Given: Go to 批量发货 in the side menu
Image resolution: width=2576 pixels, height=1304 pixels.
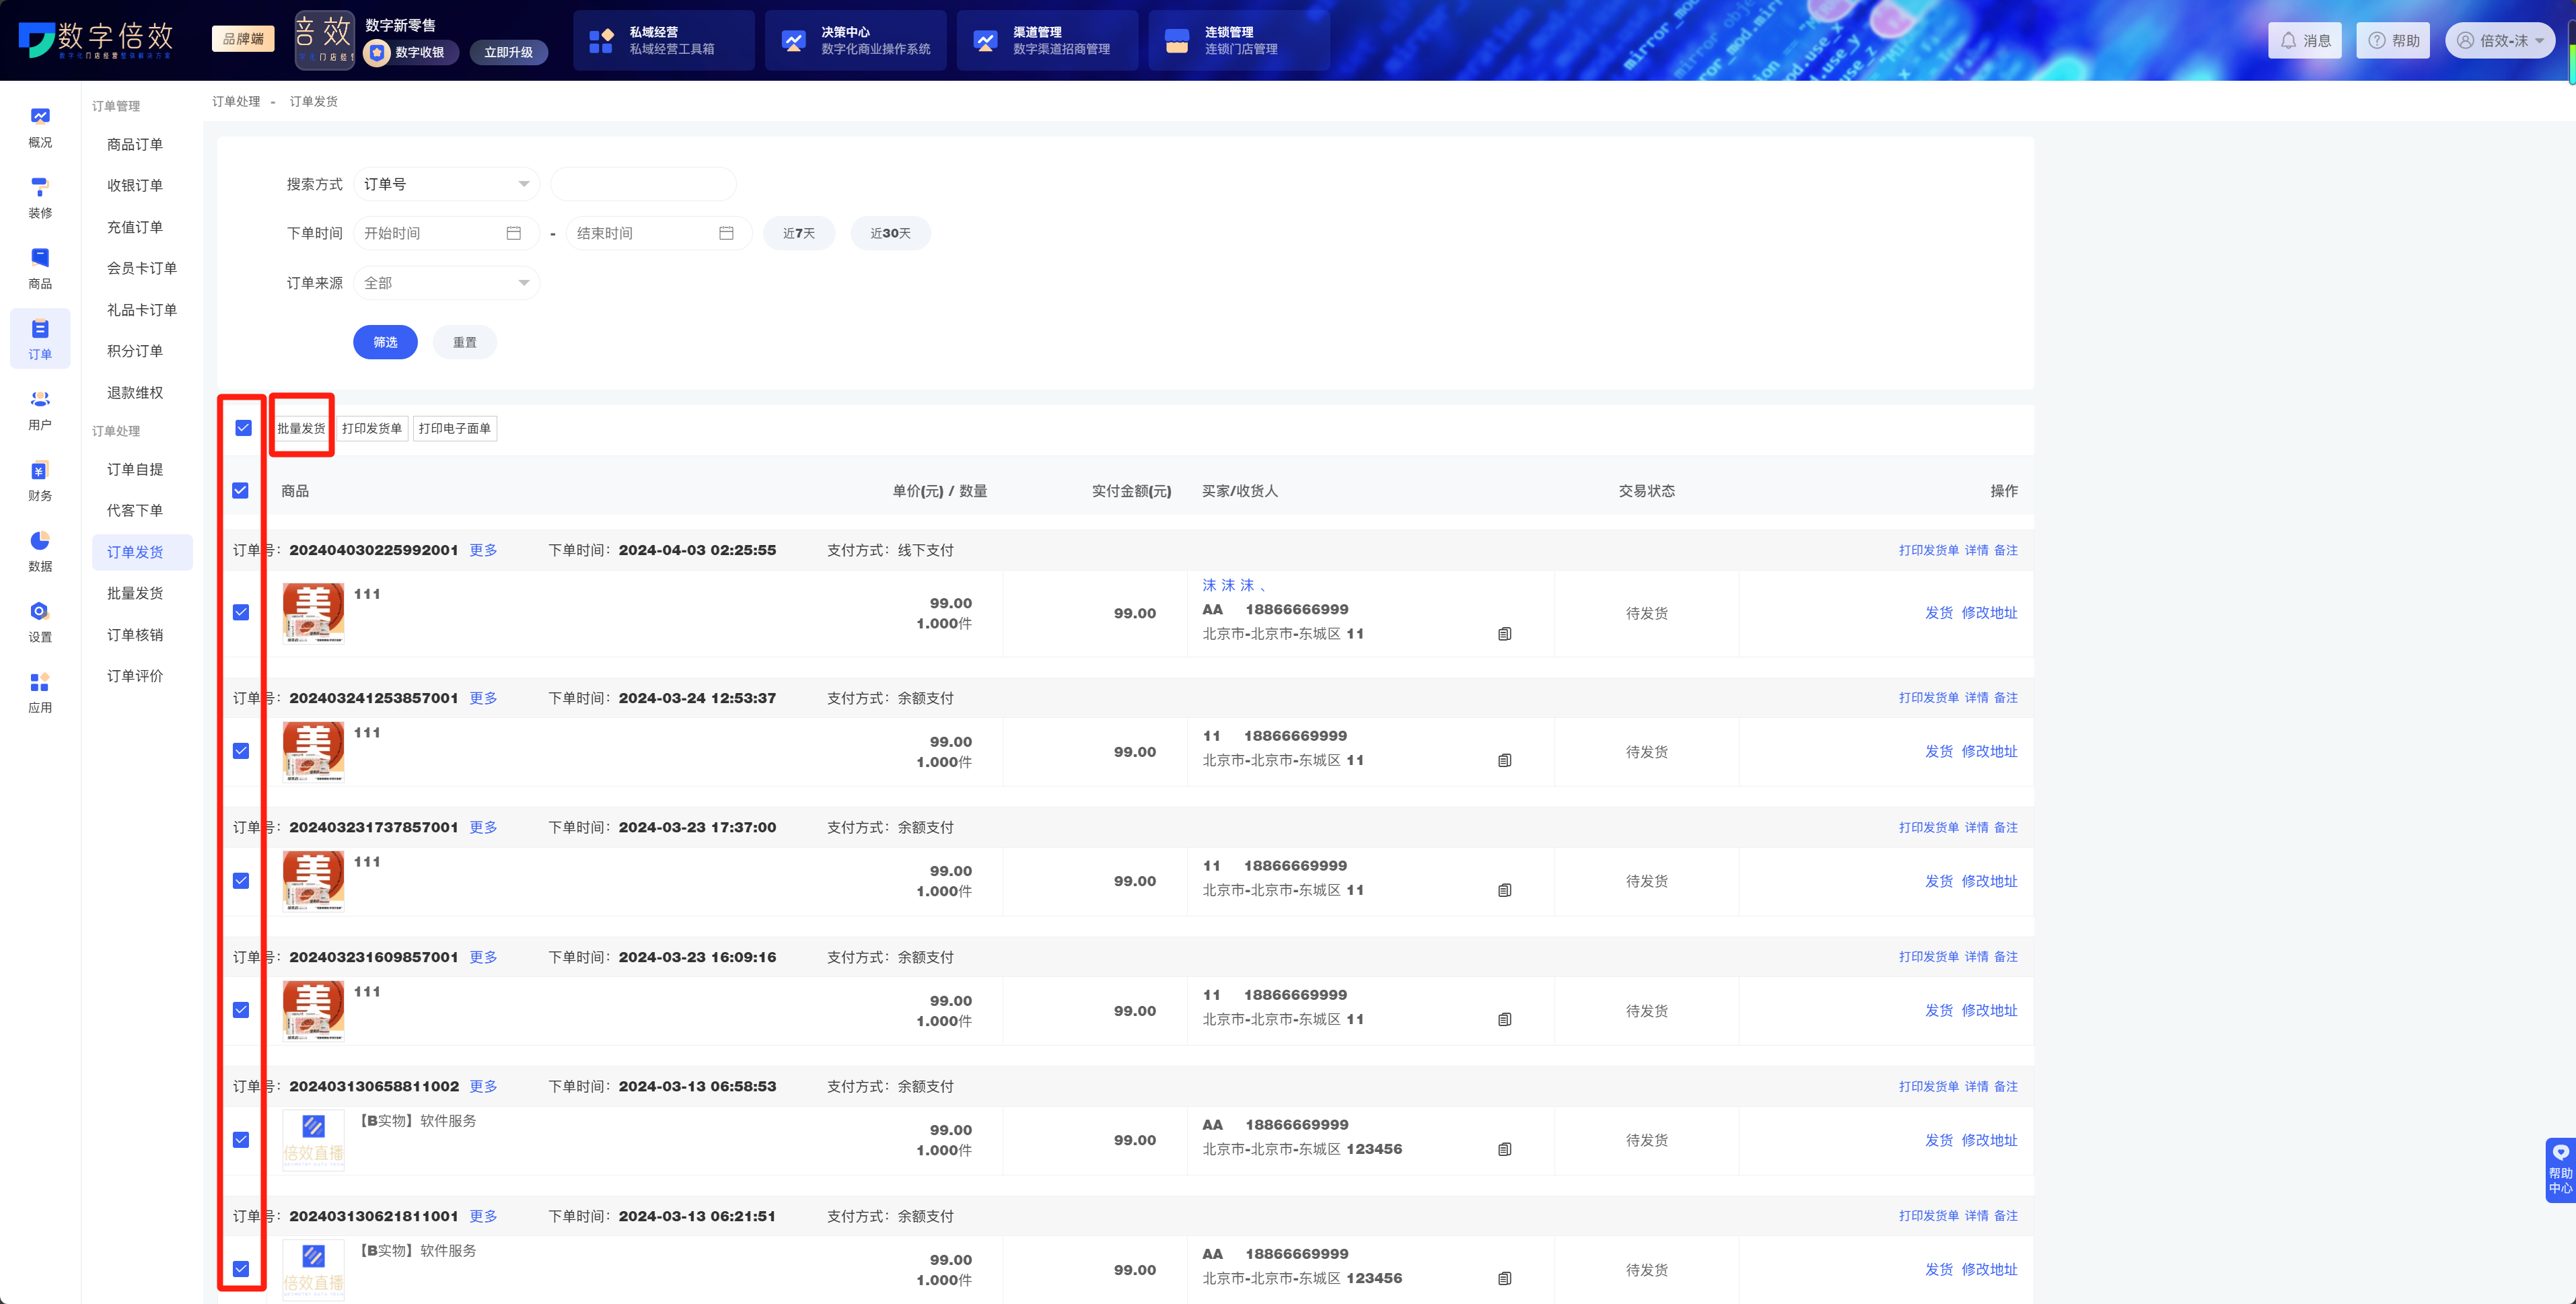Looking at the screenshot, I should pyautogui.click(x=135, y=594).
